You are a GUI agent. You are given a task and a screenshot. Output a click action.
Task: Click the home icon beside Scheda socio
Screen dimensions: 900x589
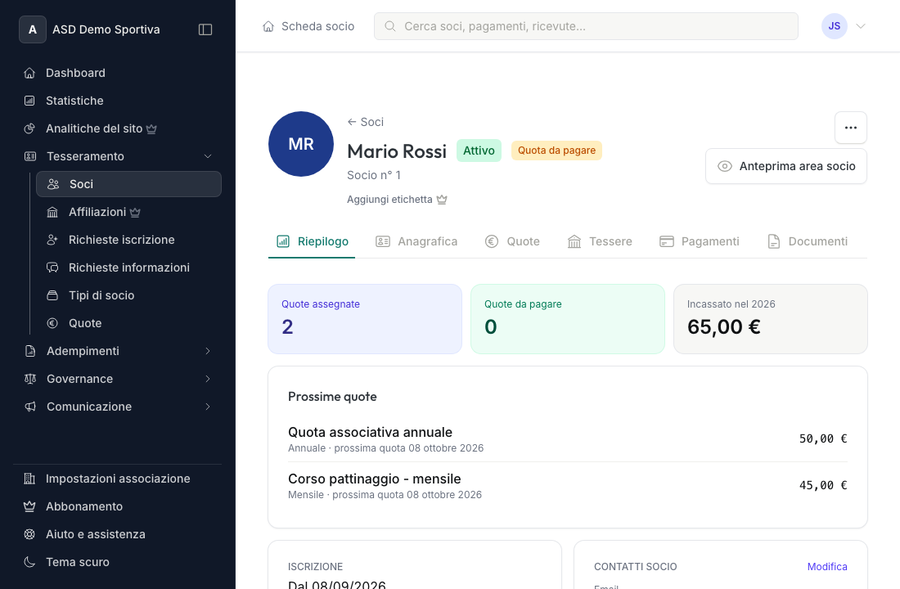click(x=268, y=26)
